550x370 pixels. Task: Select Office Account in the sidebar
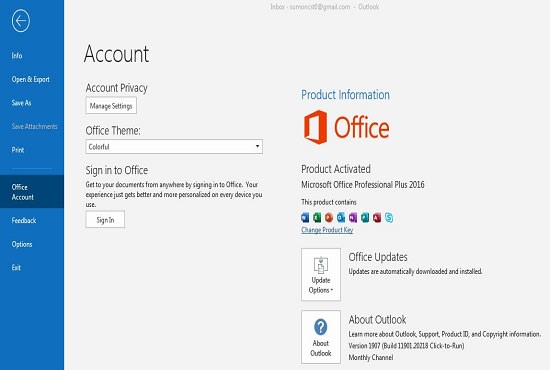32,192
